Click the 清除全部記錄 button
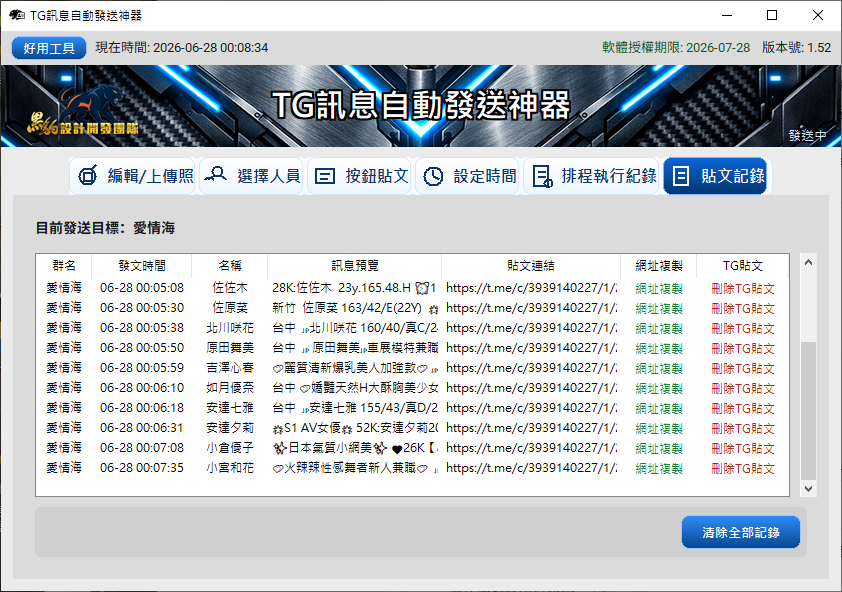842x592 pixels. 741,532
